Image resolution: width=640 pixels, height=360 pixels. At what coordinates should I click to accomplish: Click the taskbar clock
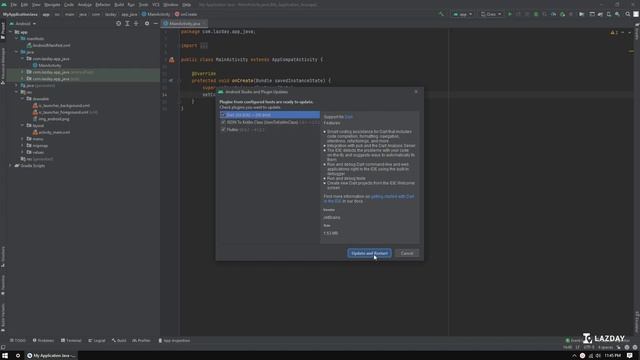click(x=612, y=356)
